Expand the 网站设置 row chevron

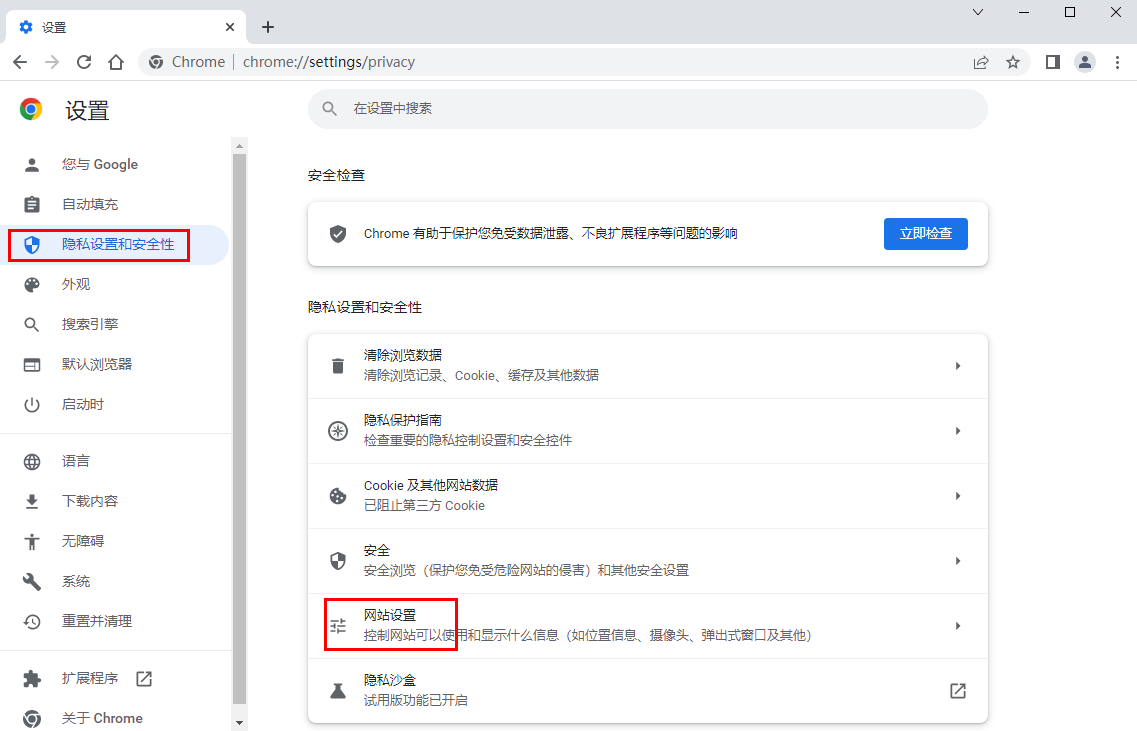tap(957, 625)
